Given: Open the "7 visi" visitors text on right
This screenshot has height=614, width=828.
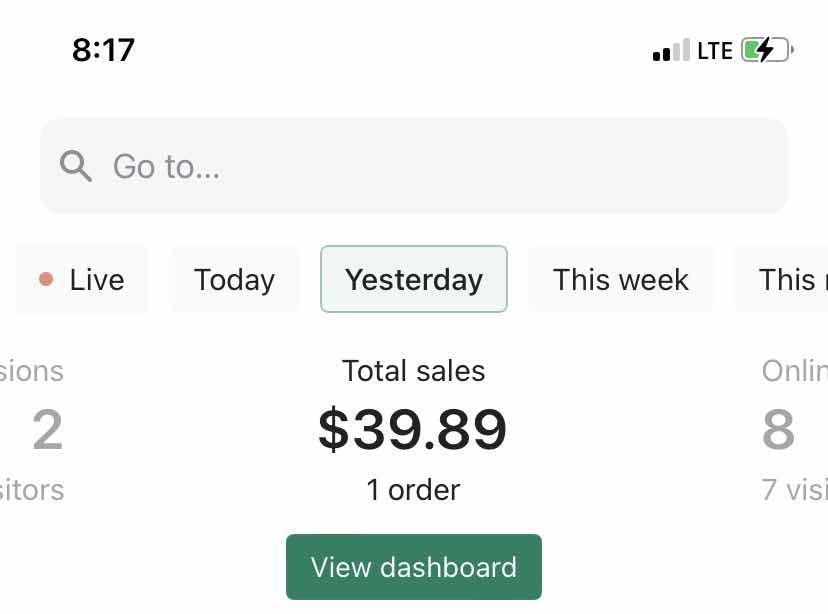Looking at the screenshot, I should 794,490.
